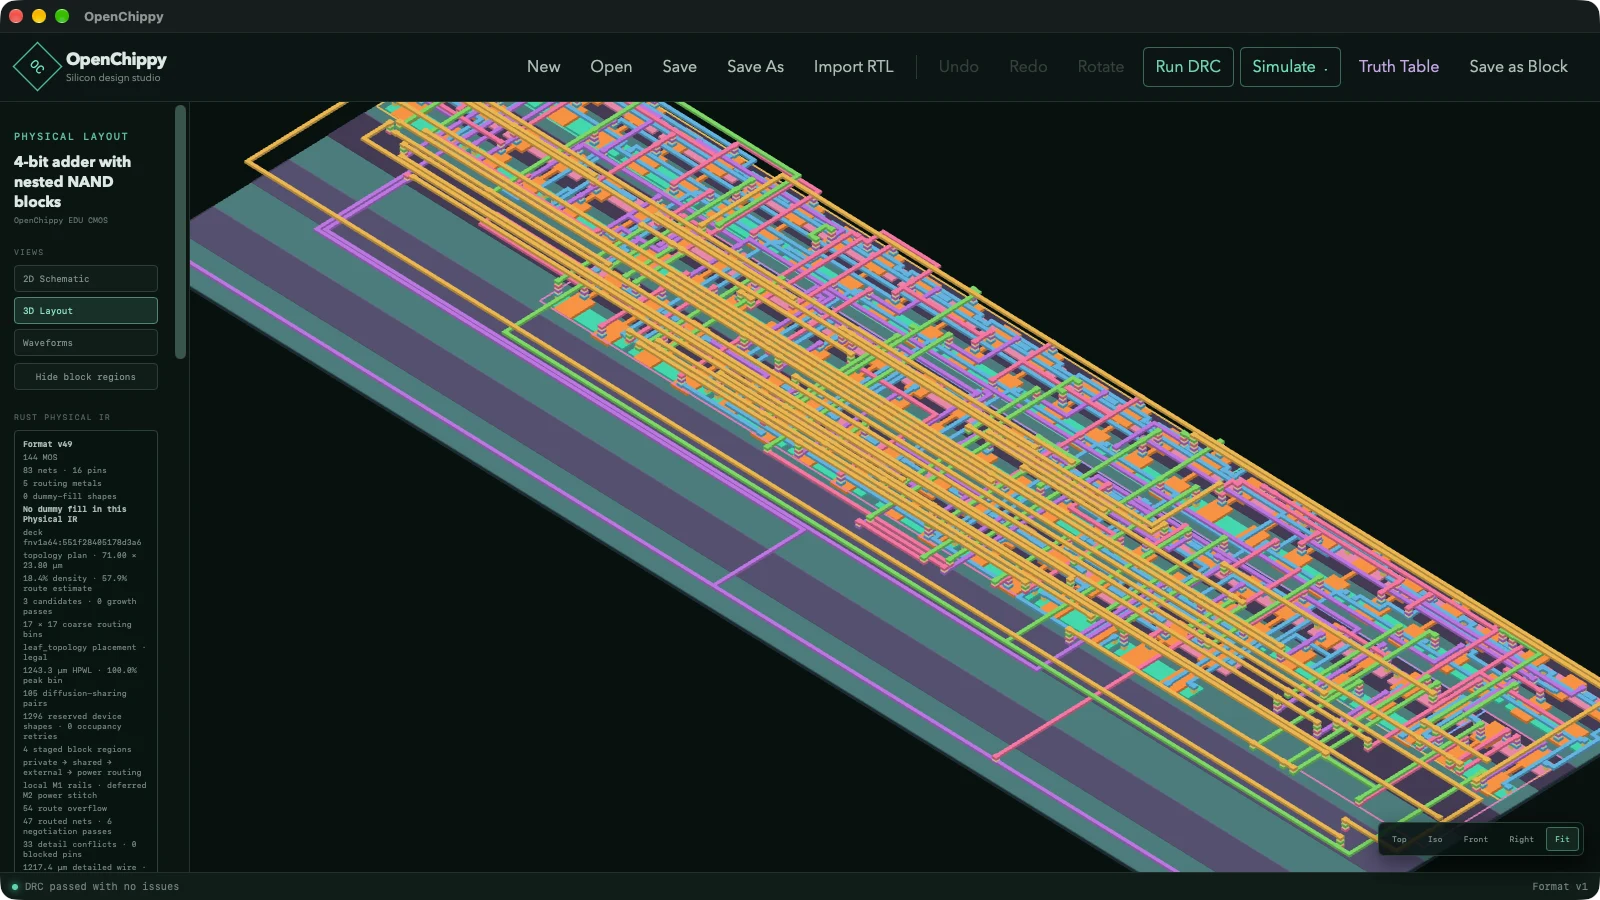Viewport: 1600px width, 900px height.
Task: Select the 3D Layout view
Action: click(x=86, y=311)
